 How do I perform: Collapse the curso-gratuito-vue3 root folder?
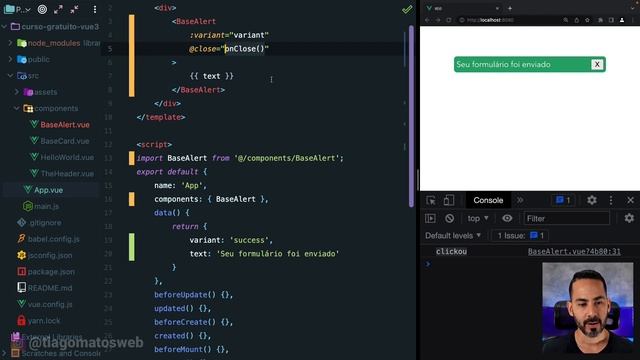point(4,27)
